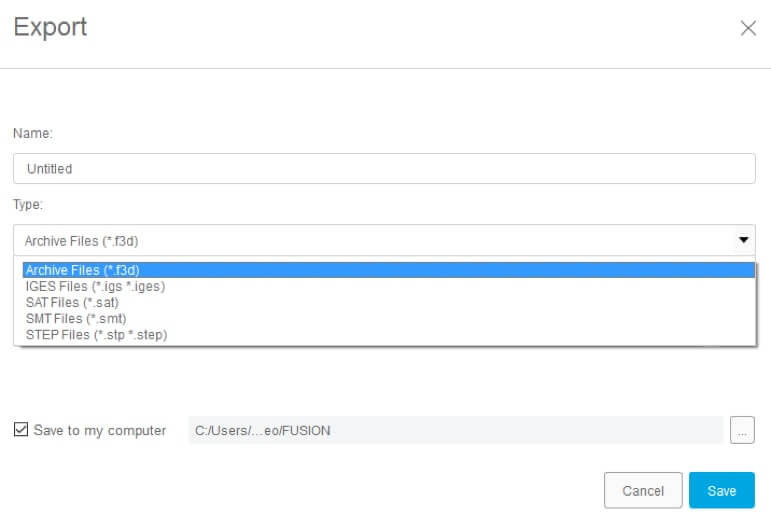Select Archive Files (*.f3d) from the list
Image resolution: width=771 pixels, height=529 pixels.
[388, 270]
